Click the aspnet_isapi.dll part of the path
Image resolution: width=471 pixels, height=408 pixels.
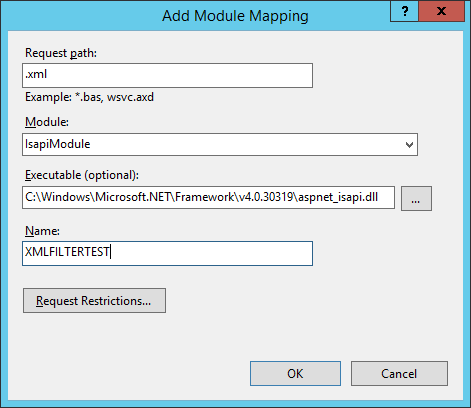coord(338,197)
